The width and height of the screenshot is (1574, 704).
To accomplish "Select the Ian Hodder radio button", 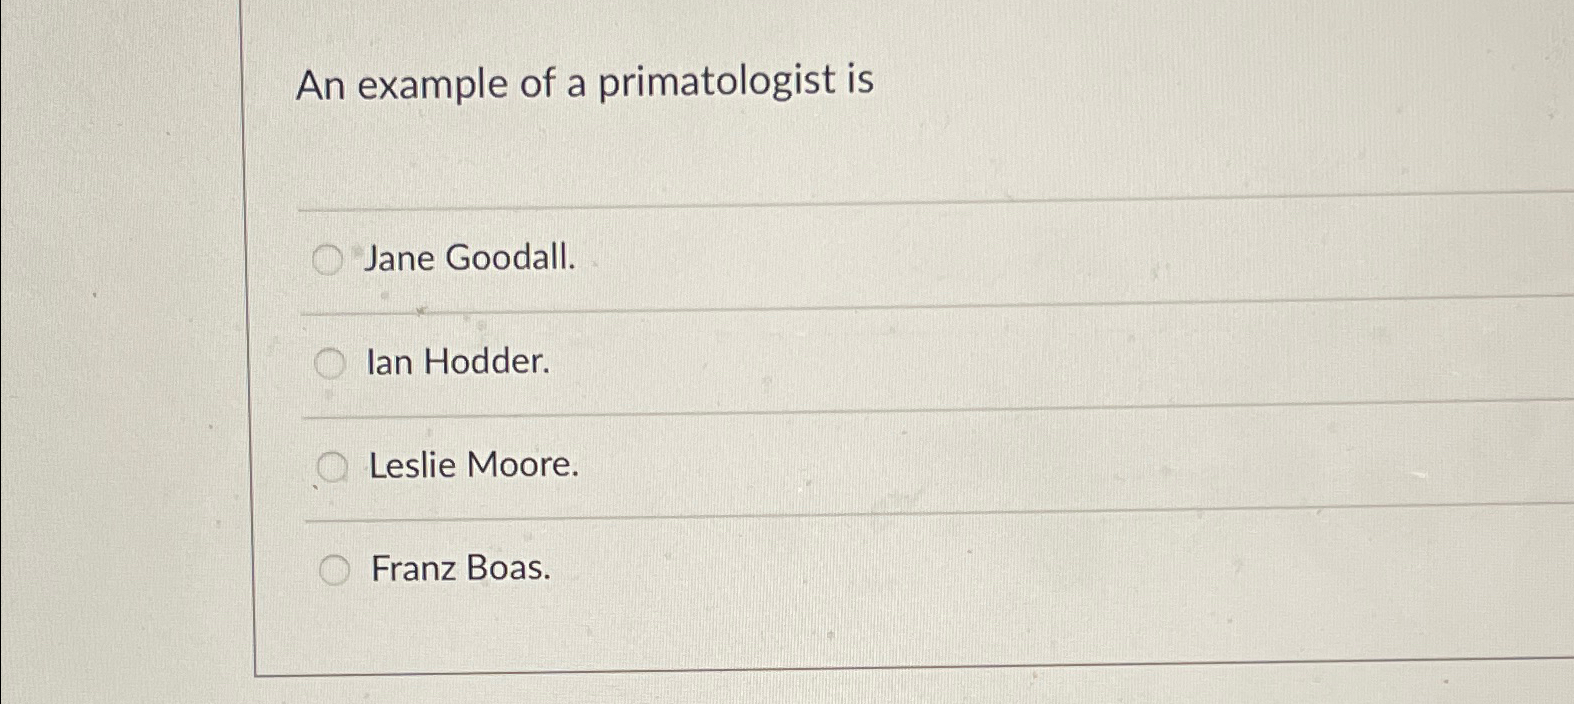I will click(328, 364).
